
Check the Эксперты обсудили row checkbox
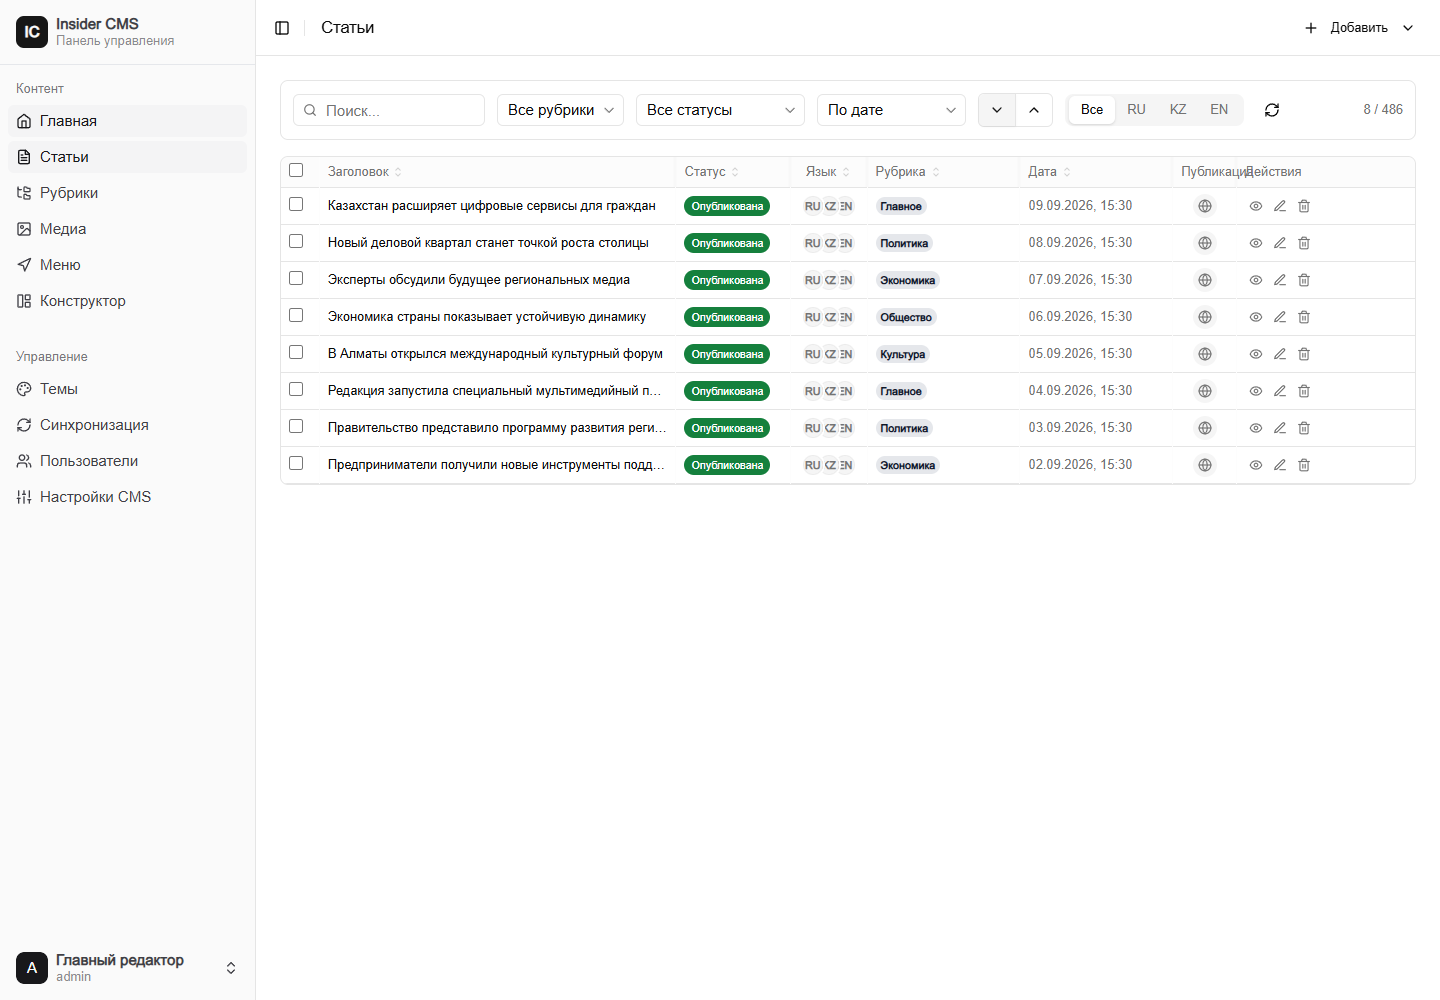click(x=296, y=278)
